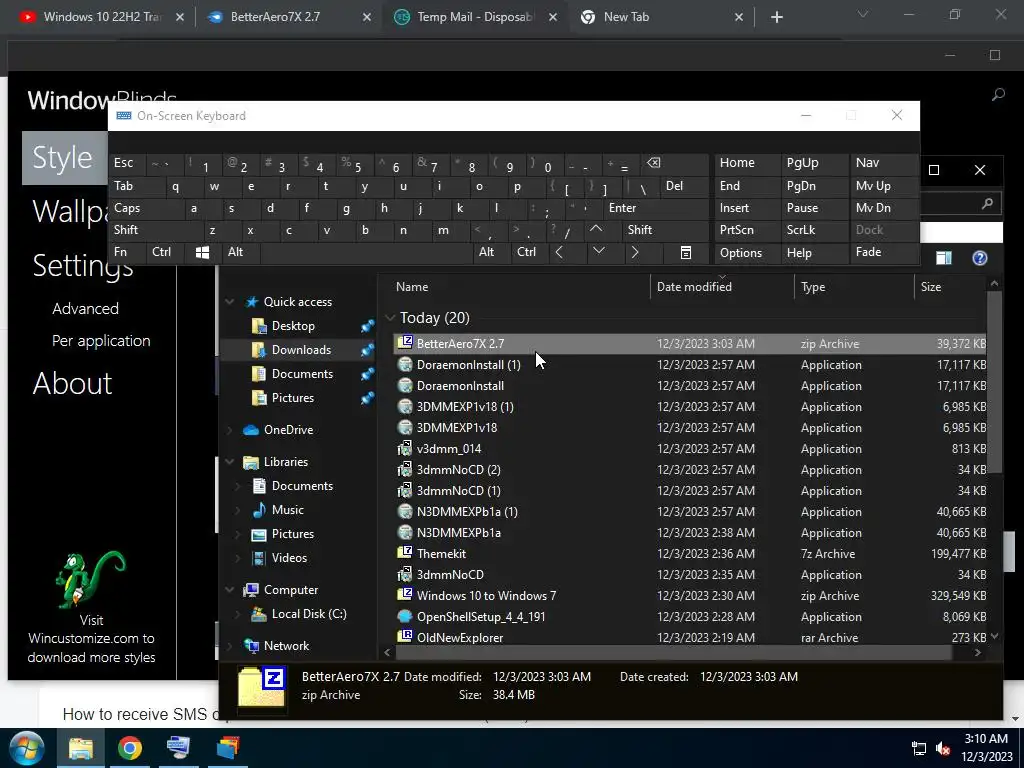The width and height of the screenshot is (1024, 768).
Task: Collapse the Computer tree node
Action: 229,590
